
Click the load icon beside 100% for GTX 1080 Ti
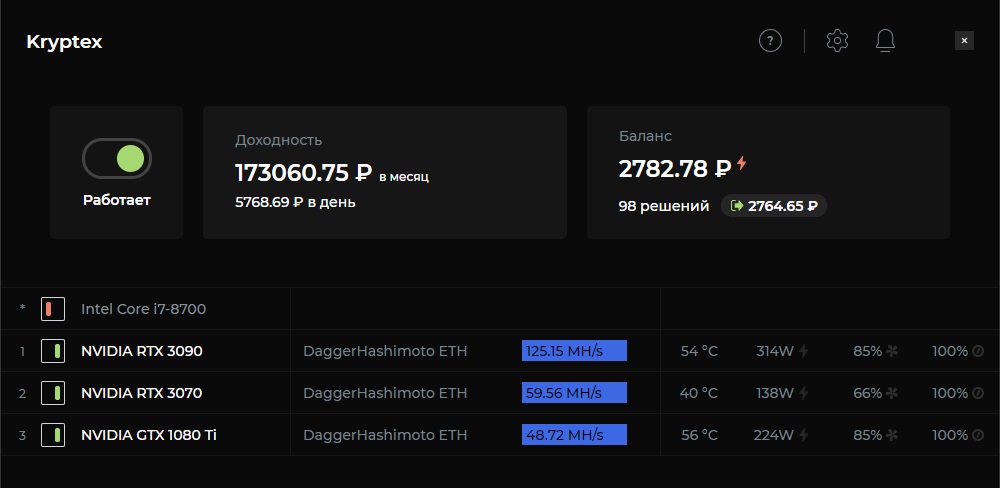coord(978,435)
